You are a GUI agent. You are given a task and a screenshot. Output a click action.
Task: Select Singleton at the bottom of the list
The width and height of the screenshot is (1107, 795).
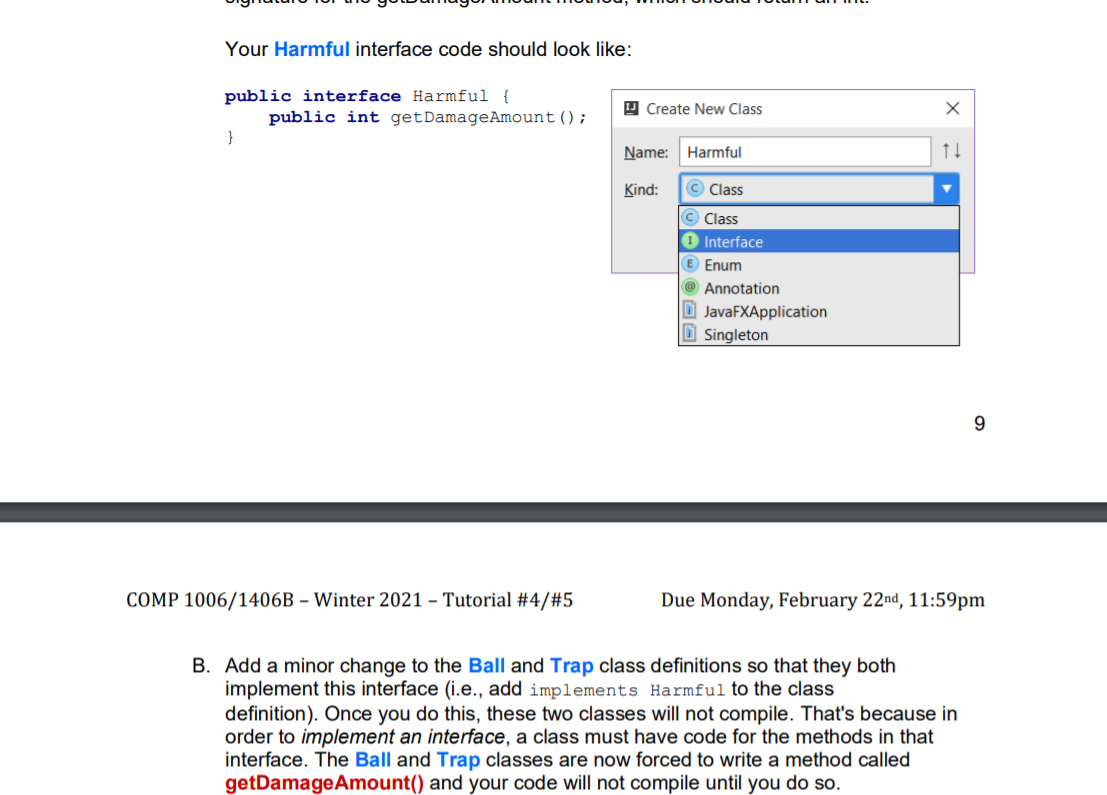coord(736,334)
